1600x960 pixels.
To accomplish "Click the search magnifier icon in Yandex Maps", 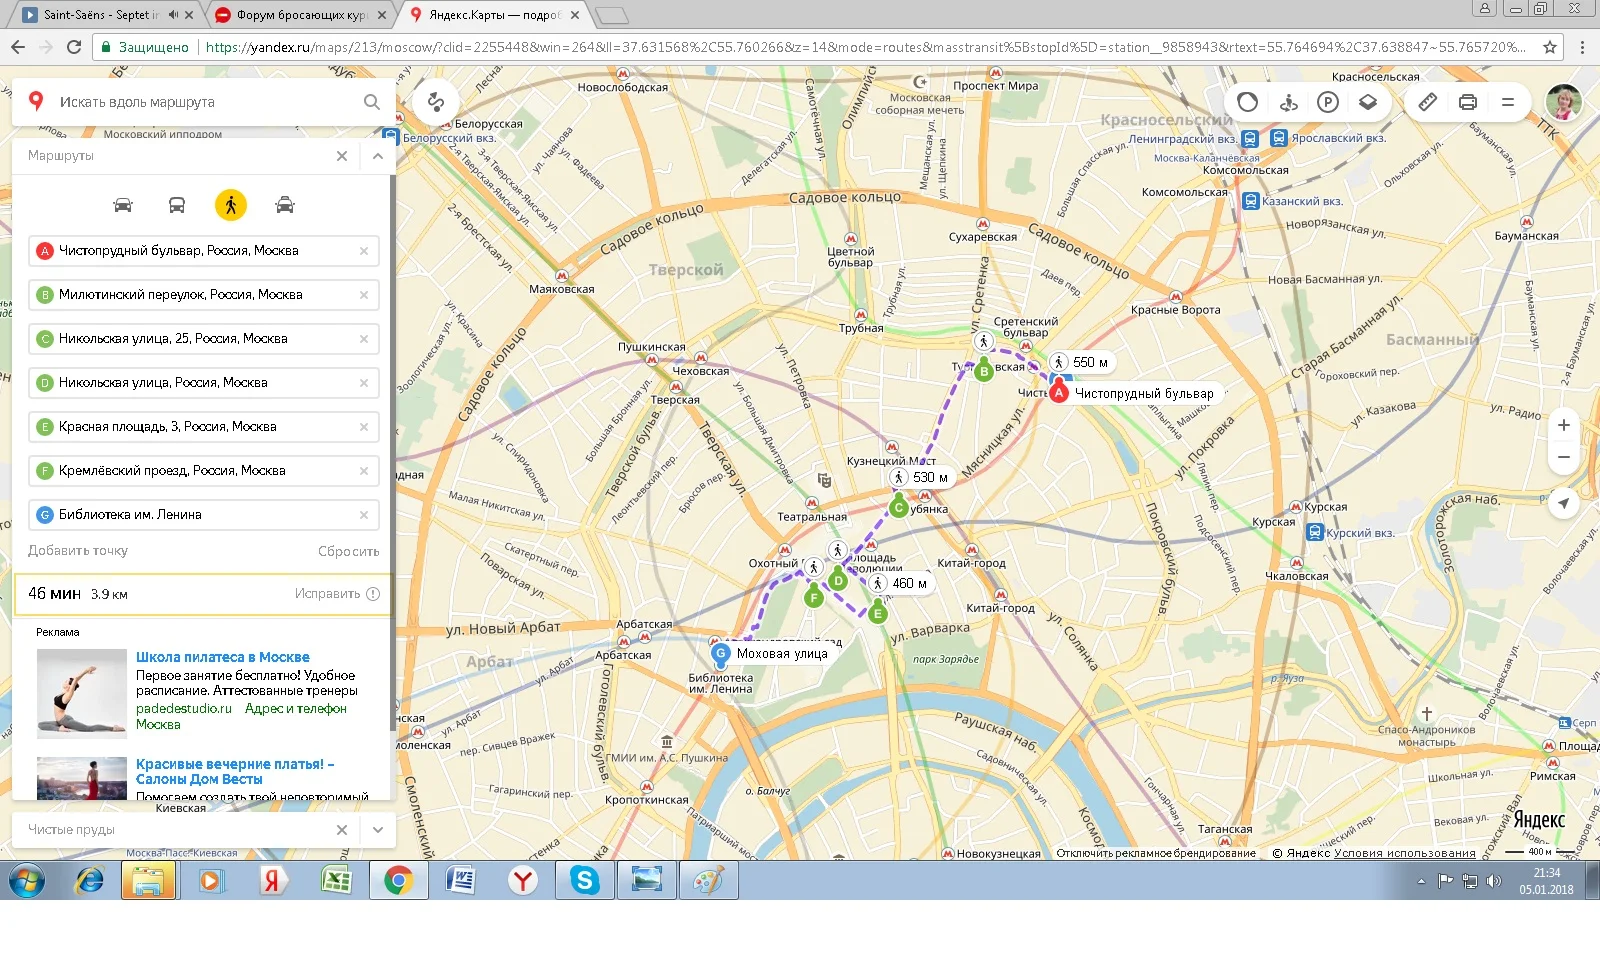I will (x=372, y=102).
